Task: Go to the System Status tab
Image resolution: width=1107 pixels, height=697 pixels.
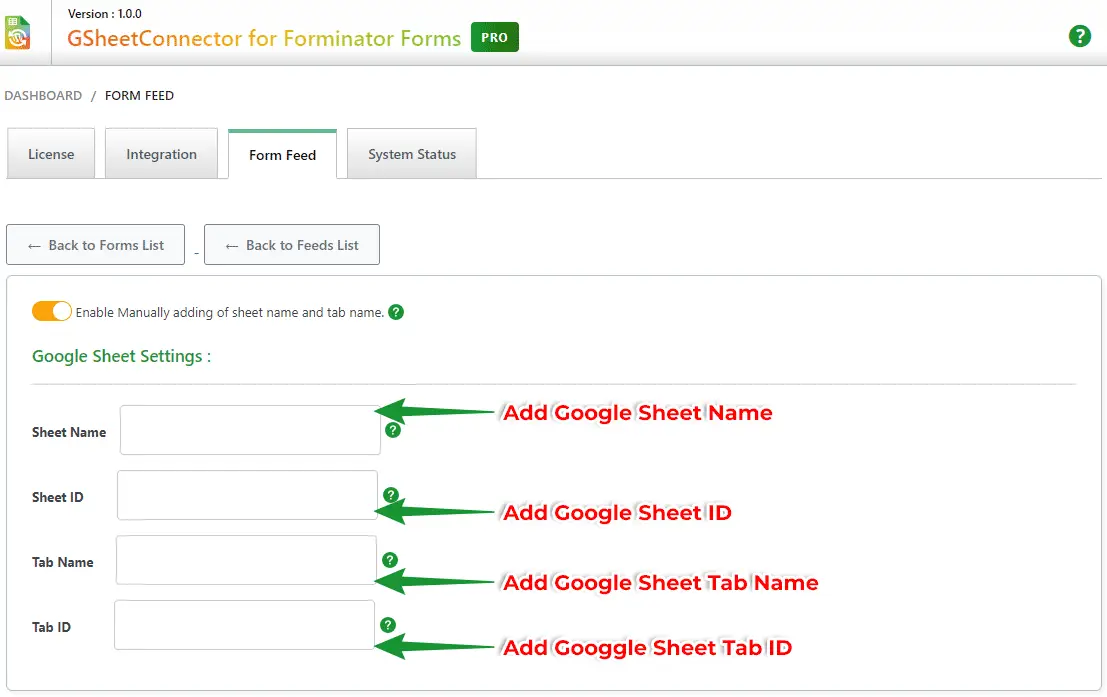Action: tap(411, 155)
